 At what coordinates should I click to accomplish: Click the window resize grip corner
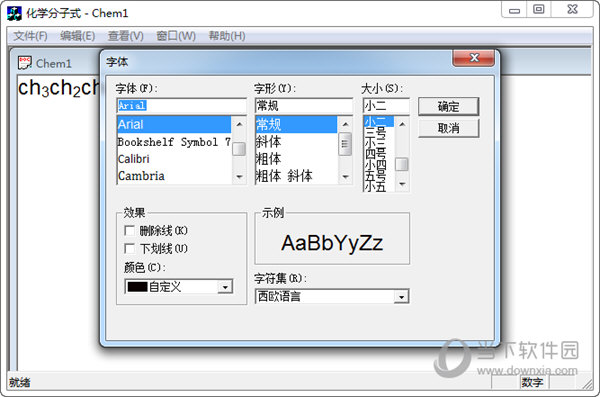coord(587,384)
